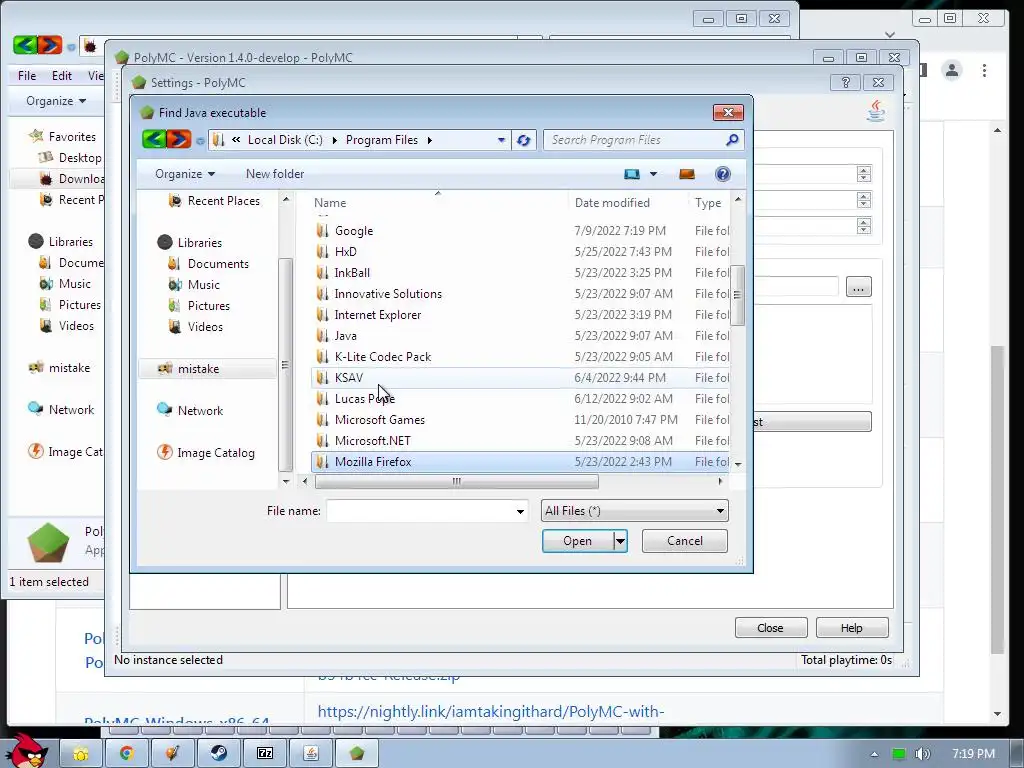The height and width of the screenshot is (768, 1024).
Task: Click Close button in Settings window
Action: (x=771, y=628)
